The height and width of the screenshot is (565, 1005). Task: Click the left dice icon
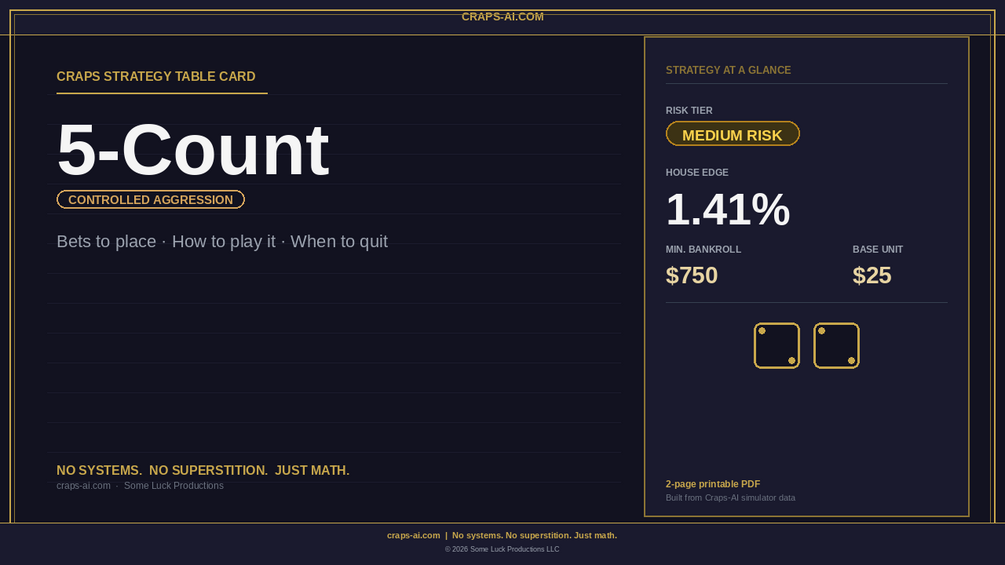coord(776,345)
